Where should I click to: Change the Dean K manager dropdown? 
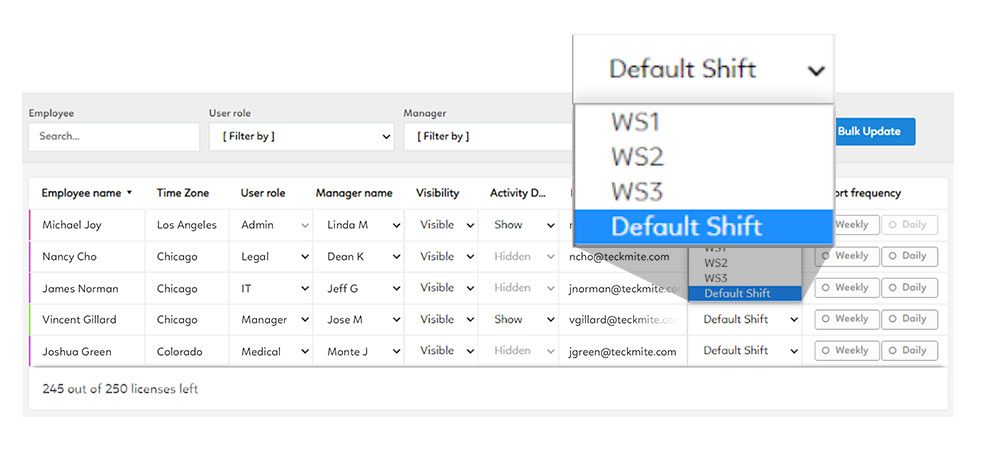pyautogui.click(x=363, y=257)
